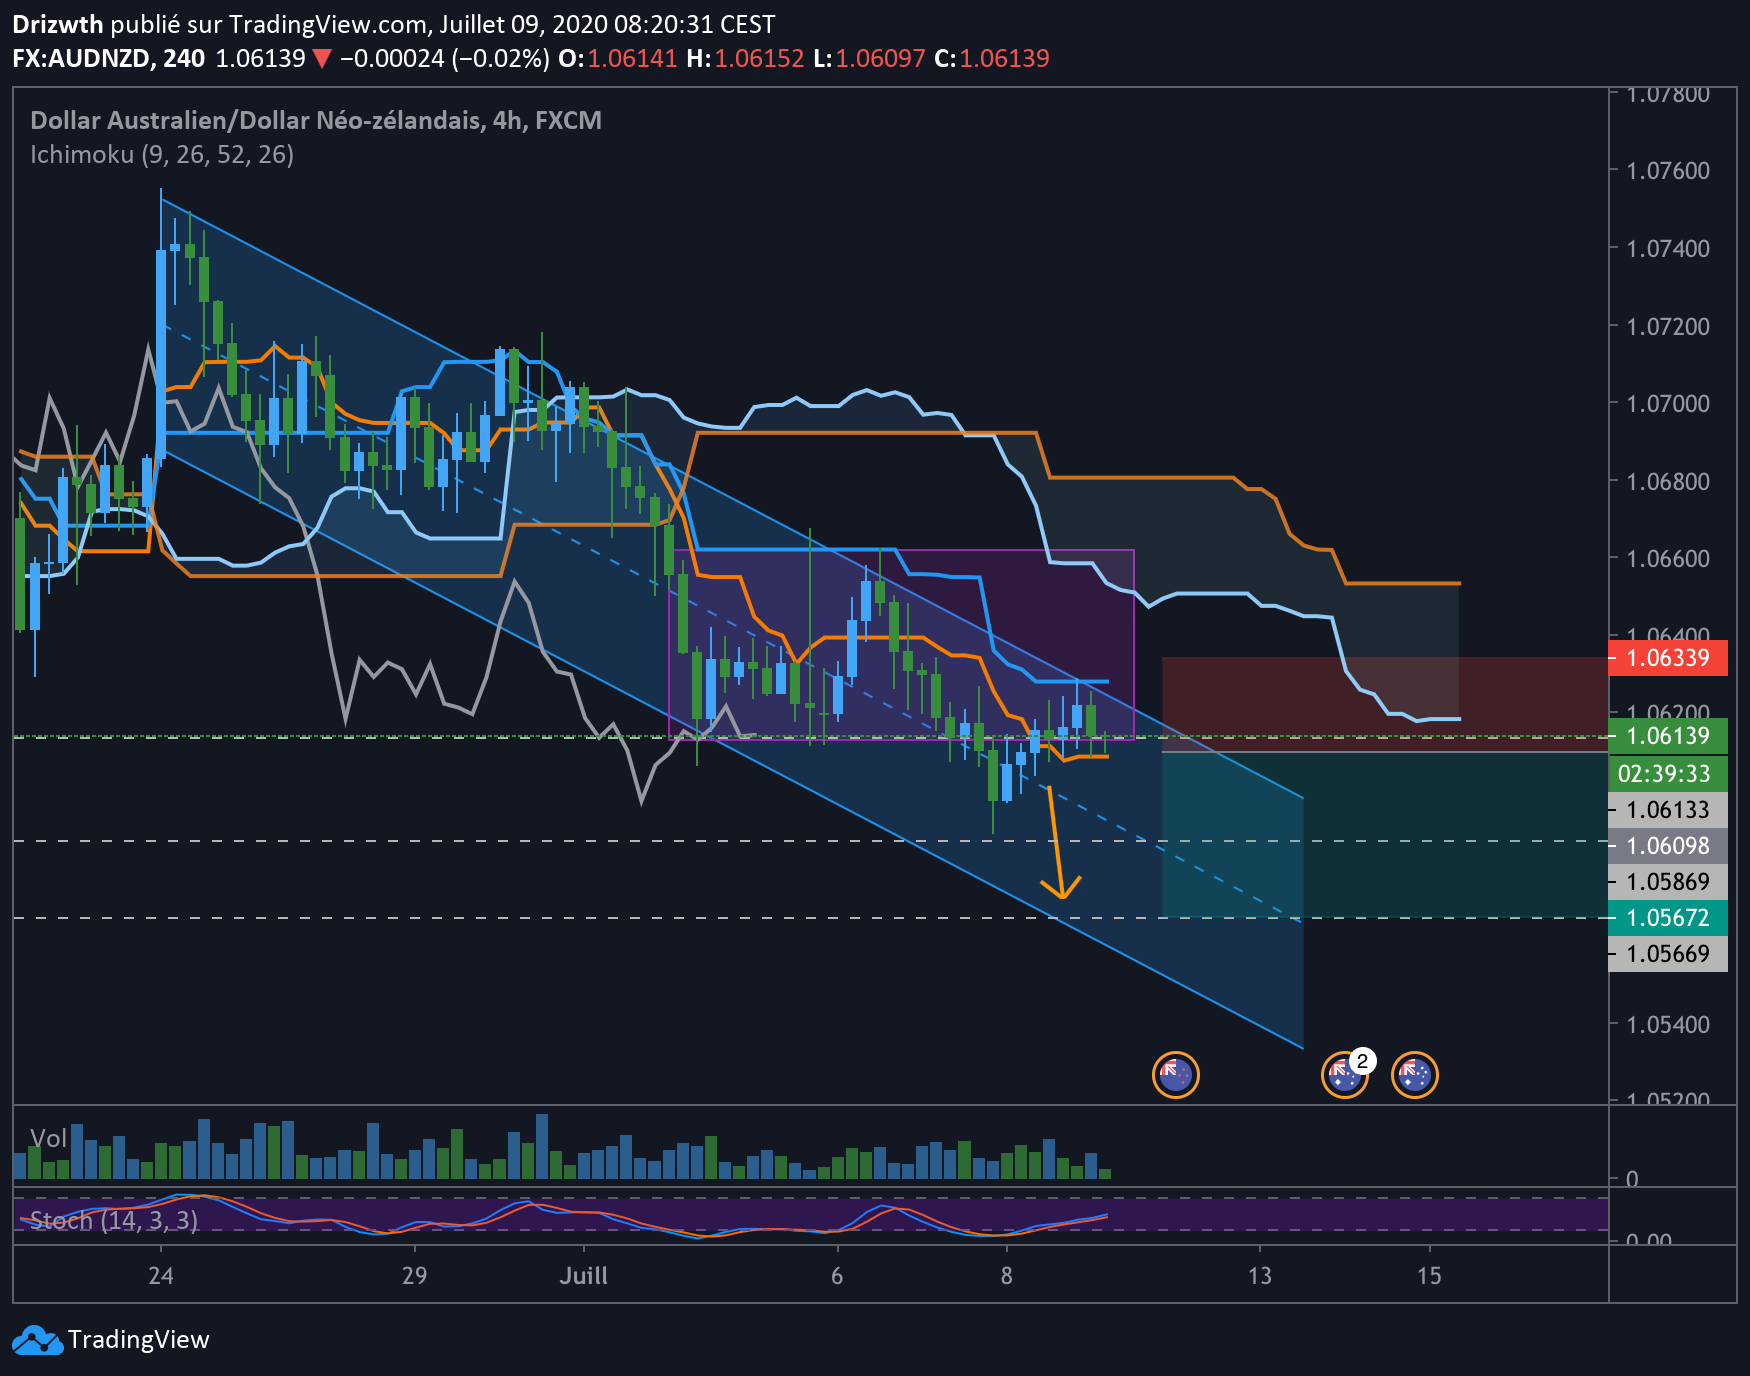Image resolution: width=1750 pixels, height=1376 pixels.
Task: Click the 15 date label on time axis
Action: pos(1430,1276)
